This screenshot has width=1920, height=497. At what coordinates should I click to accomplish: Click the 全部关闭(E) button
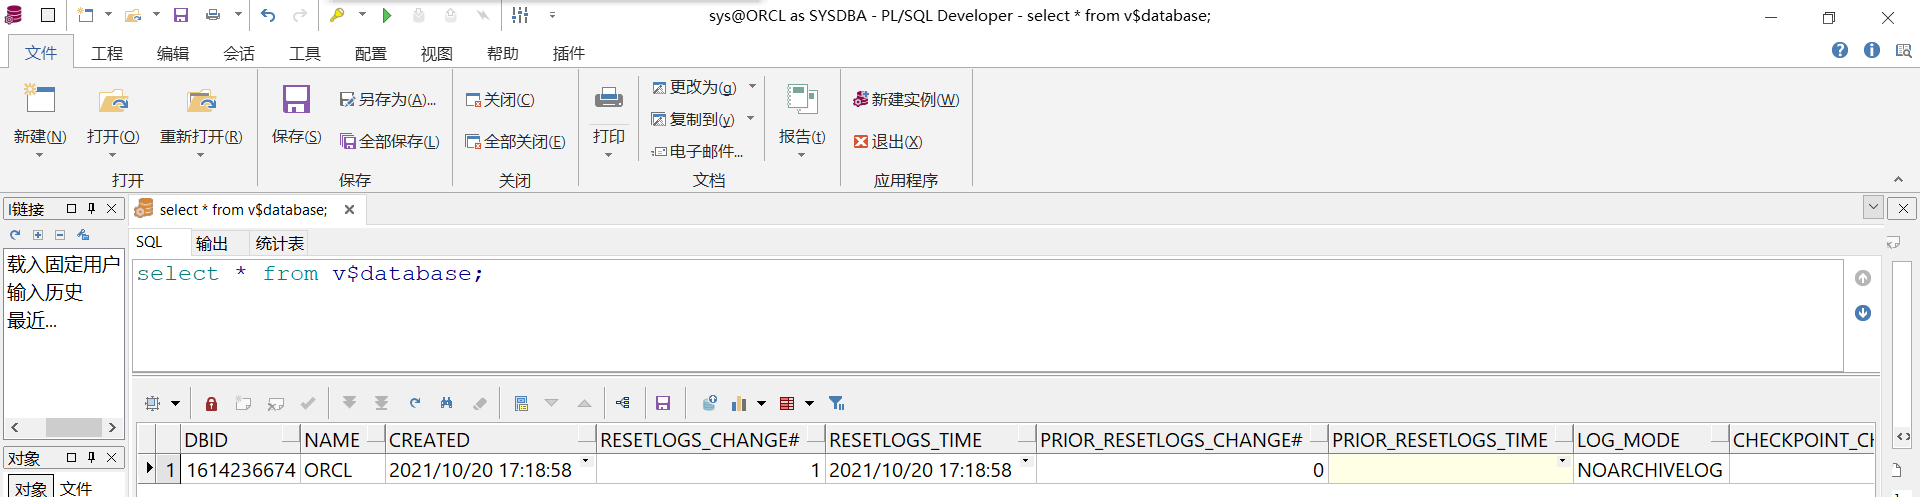[515, 142]
